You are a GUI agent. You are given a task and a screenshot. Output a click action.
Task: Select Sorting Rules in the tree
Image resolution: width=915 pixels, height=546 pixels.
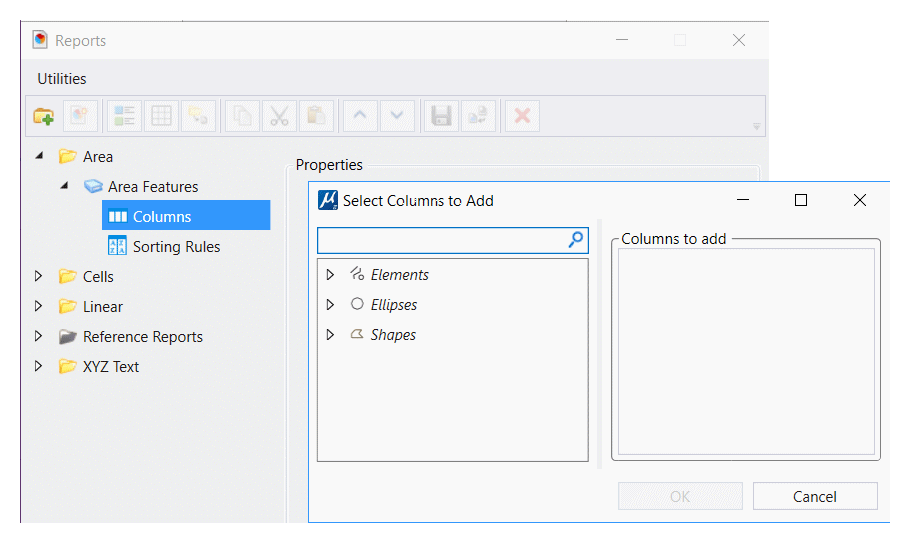pos(176,247)
